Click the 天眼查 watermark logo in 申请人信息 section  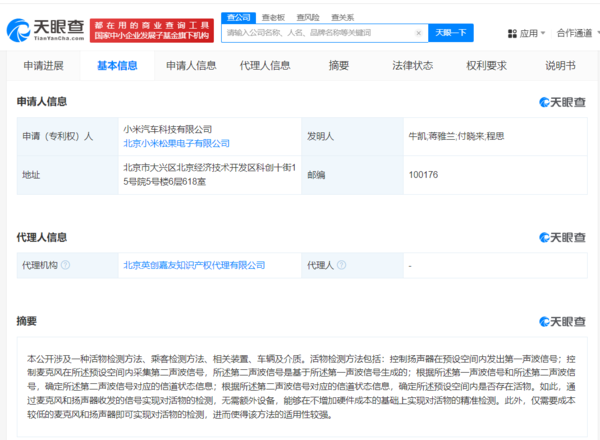tap(563, 102)
